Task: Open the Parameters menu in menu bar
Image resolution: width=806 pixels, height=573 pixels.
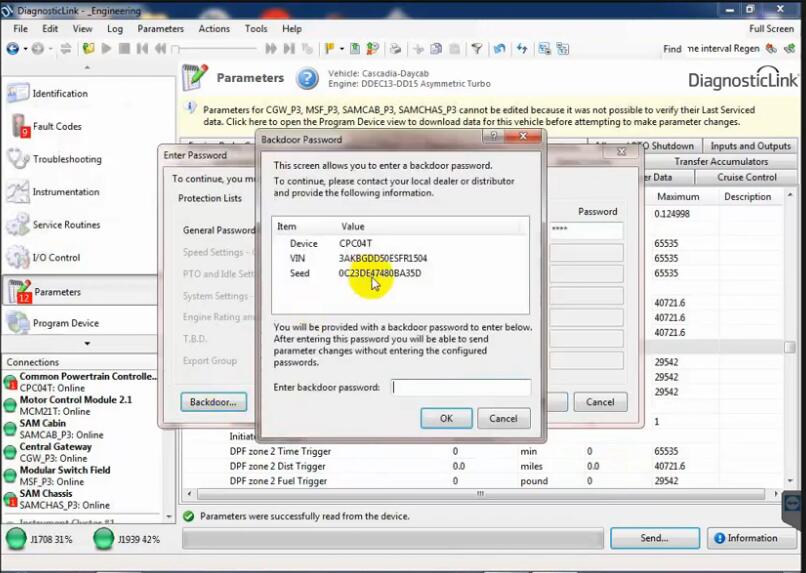Action: click(x=160, y=29)
